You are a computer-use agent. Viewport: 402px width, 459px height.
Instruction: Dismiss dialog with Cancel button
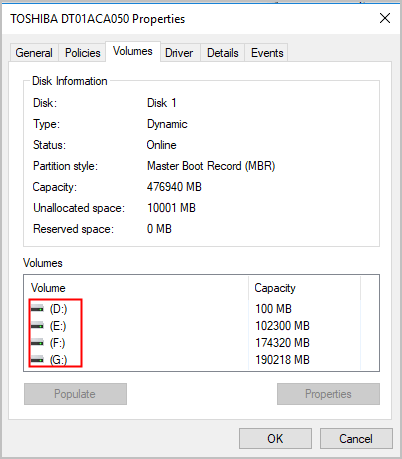(x=356, y=439)
